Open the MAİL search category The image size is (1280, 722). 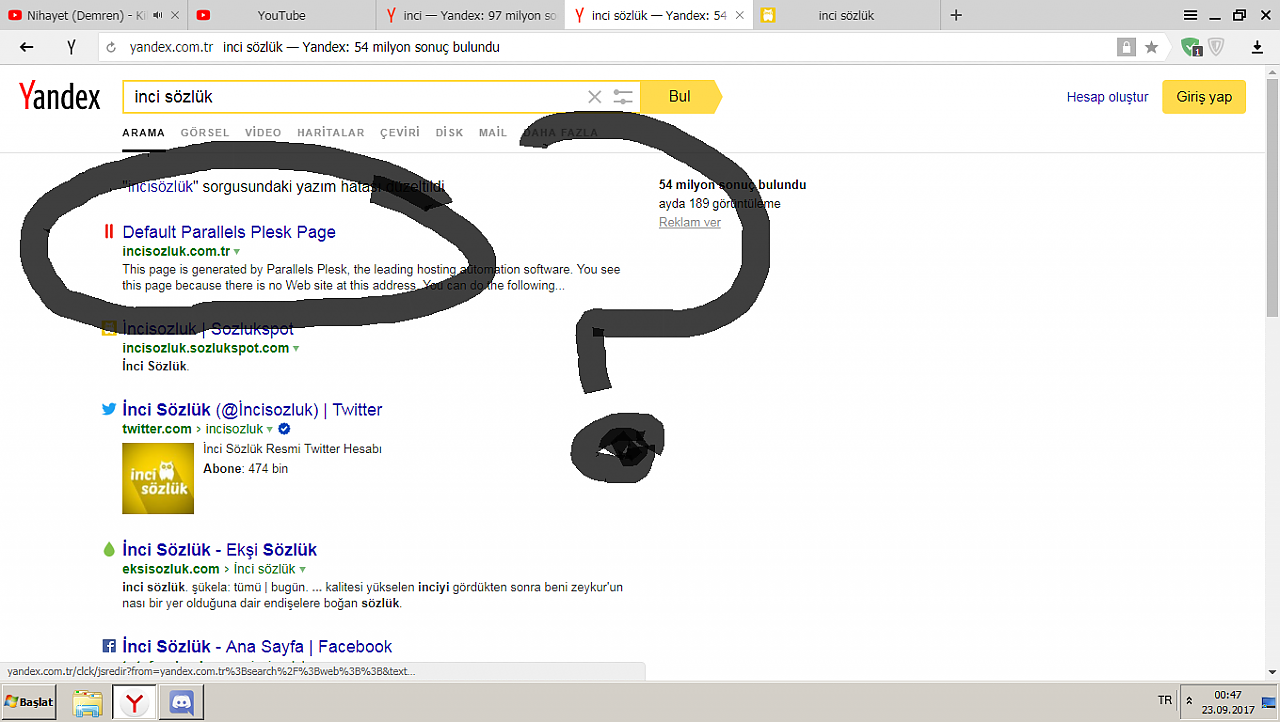[x=493, y=132]
